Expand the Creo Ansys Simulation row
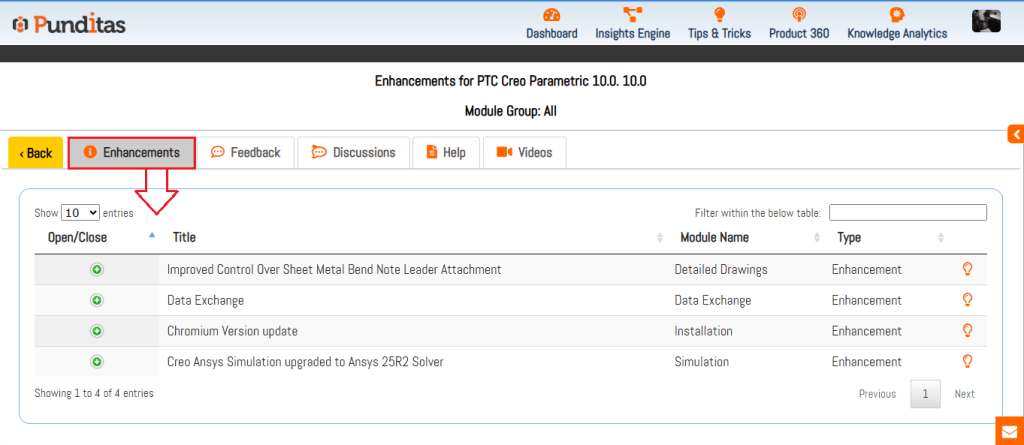 point(97,362)
